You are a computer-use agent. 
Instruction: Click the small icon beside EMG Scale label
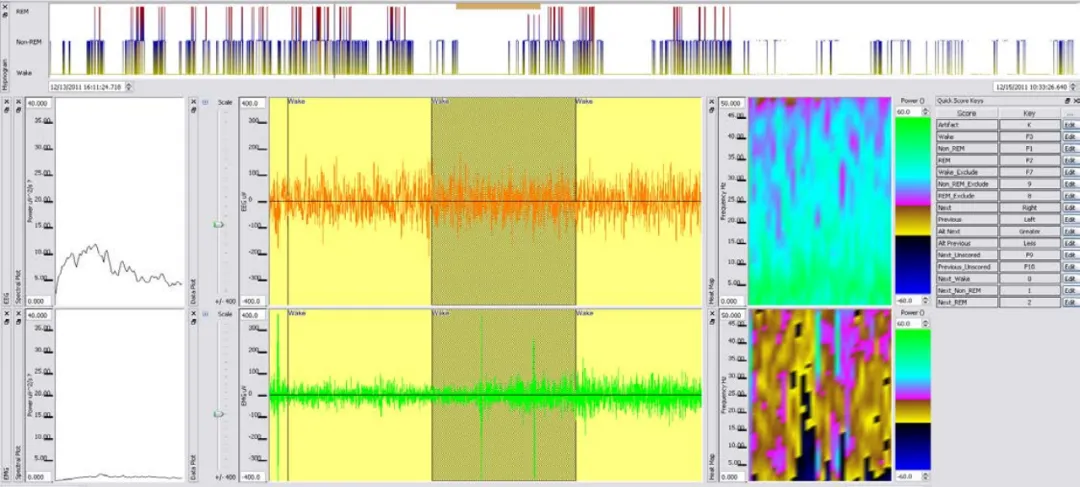click(205, 314)
